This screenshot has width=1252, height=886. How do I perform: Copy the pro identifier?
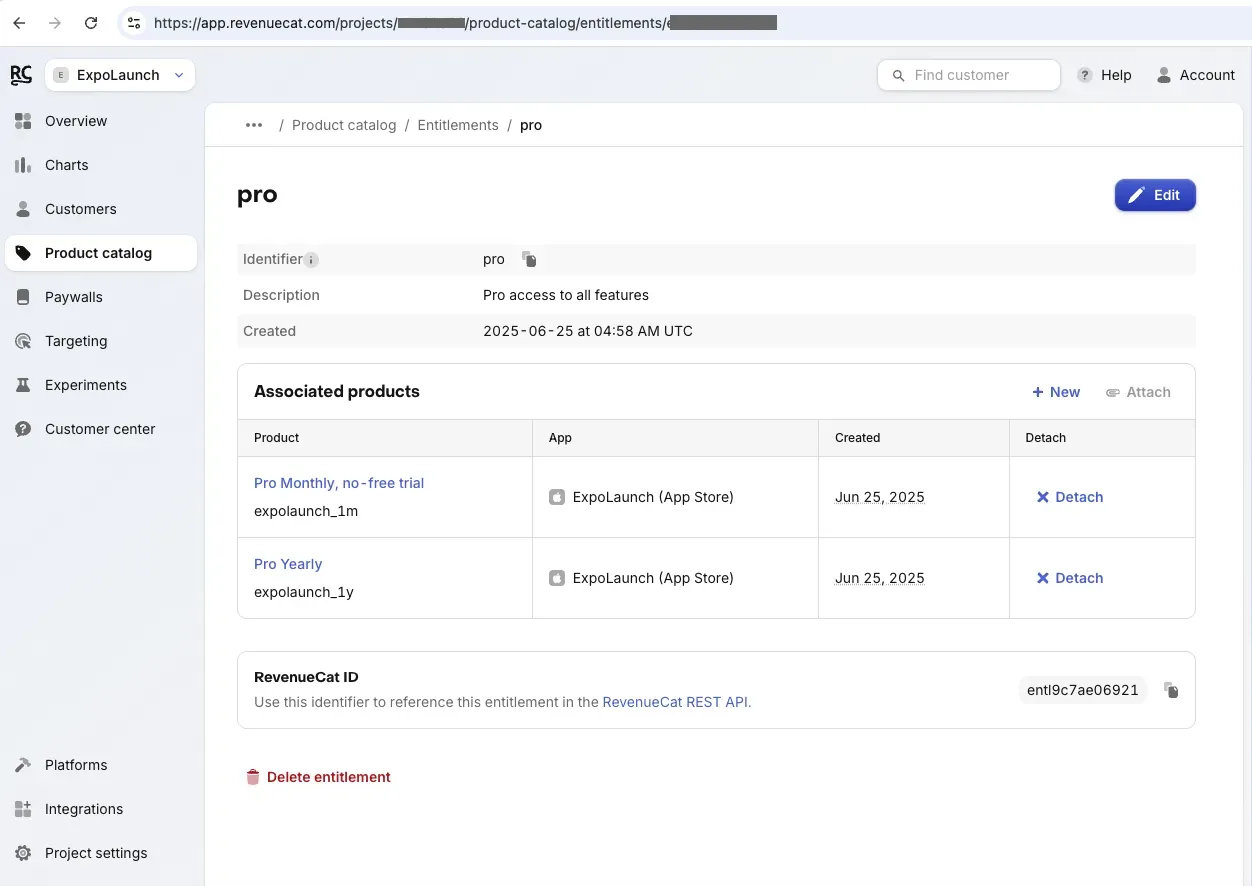pos(530,259)
